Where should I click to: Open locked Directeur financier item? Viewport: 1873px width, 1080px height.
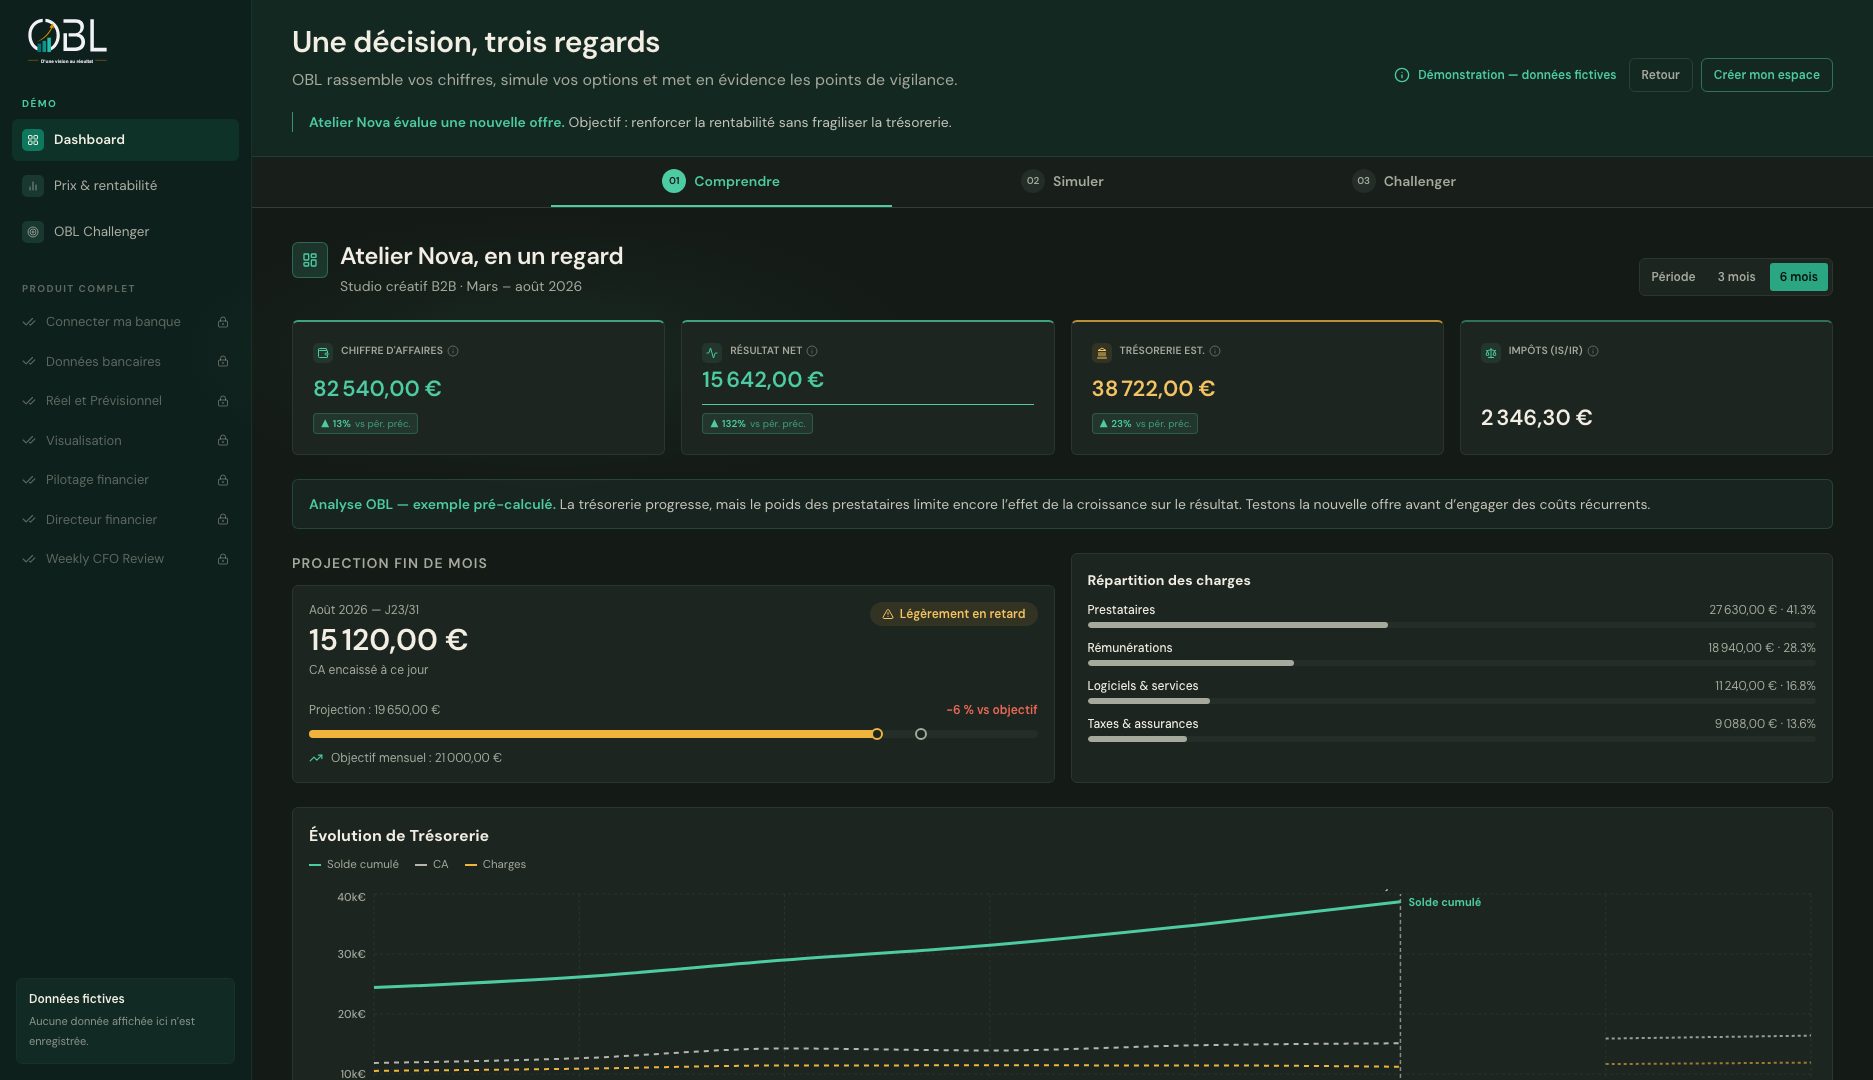click(125, 520)
